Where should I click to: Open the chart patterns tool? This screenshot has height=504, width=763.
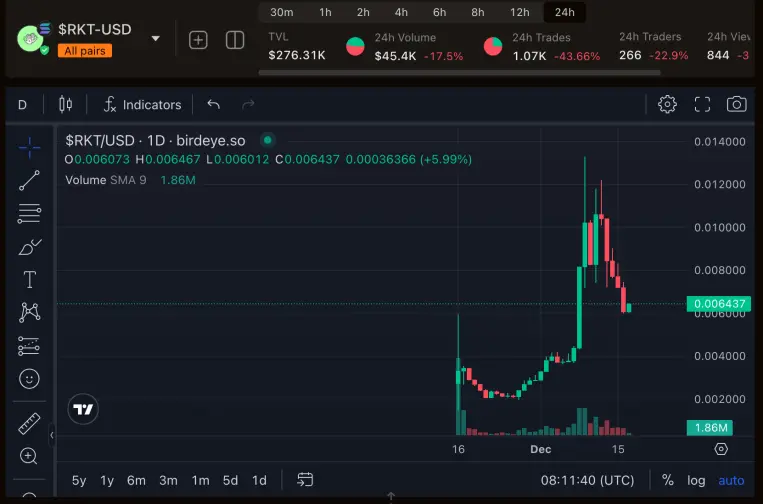(29, 312)
